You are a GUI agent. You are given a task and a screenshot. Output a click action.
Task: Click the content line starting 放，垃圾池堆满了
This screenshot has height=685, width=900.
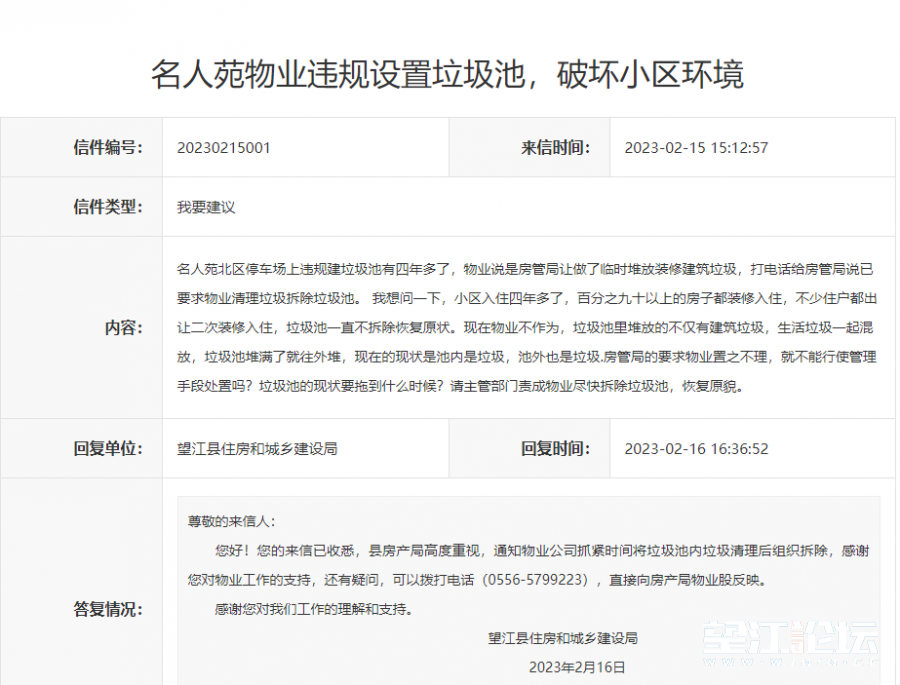click(x=527, y=357)
